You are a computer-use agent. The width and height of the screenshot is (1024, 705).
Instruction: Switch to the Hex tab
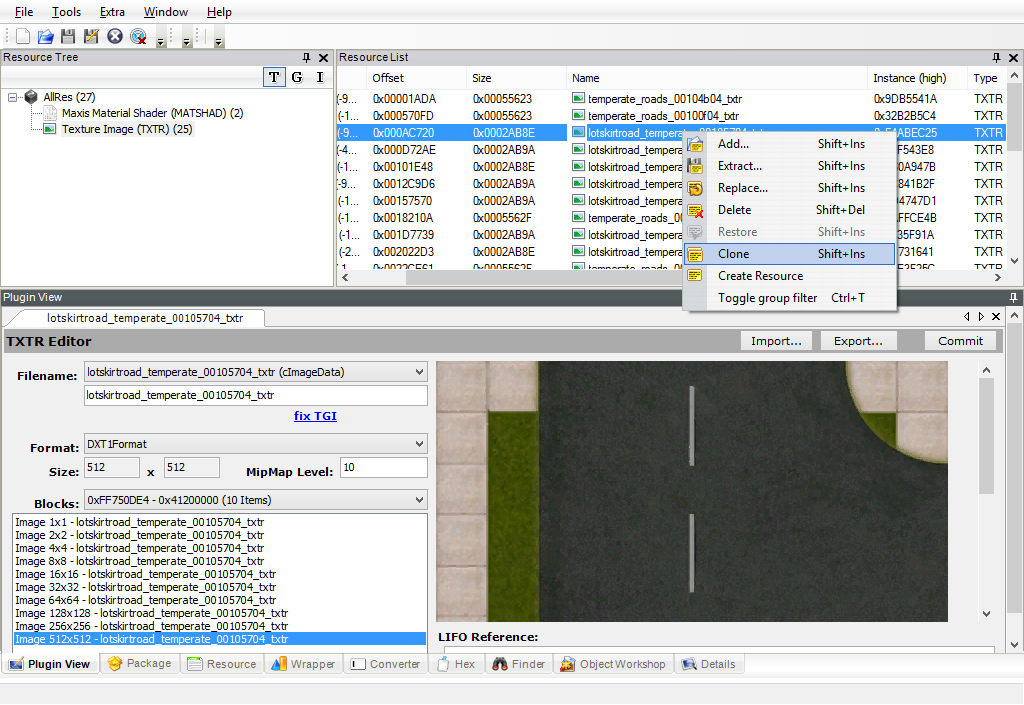point(456,664)
